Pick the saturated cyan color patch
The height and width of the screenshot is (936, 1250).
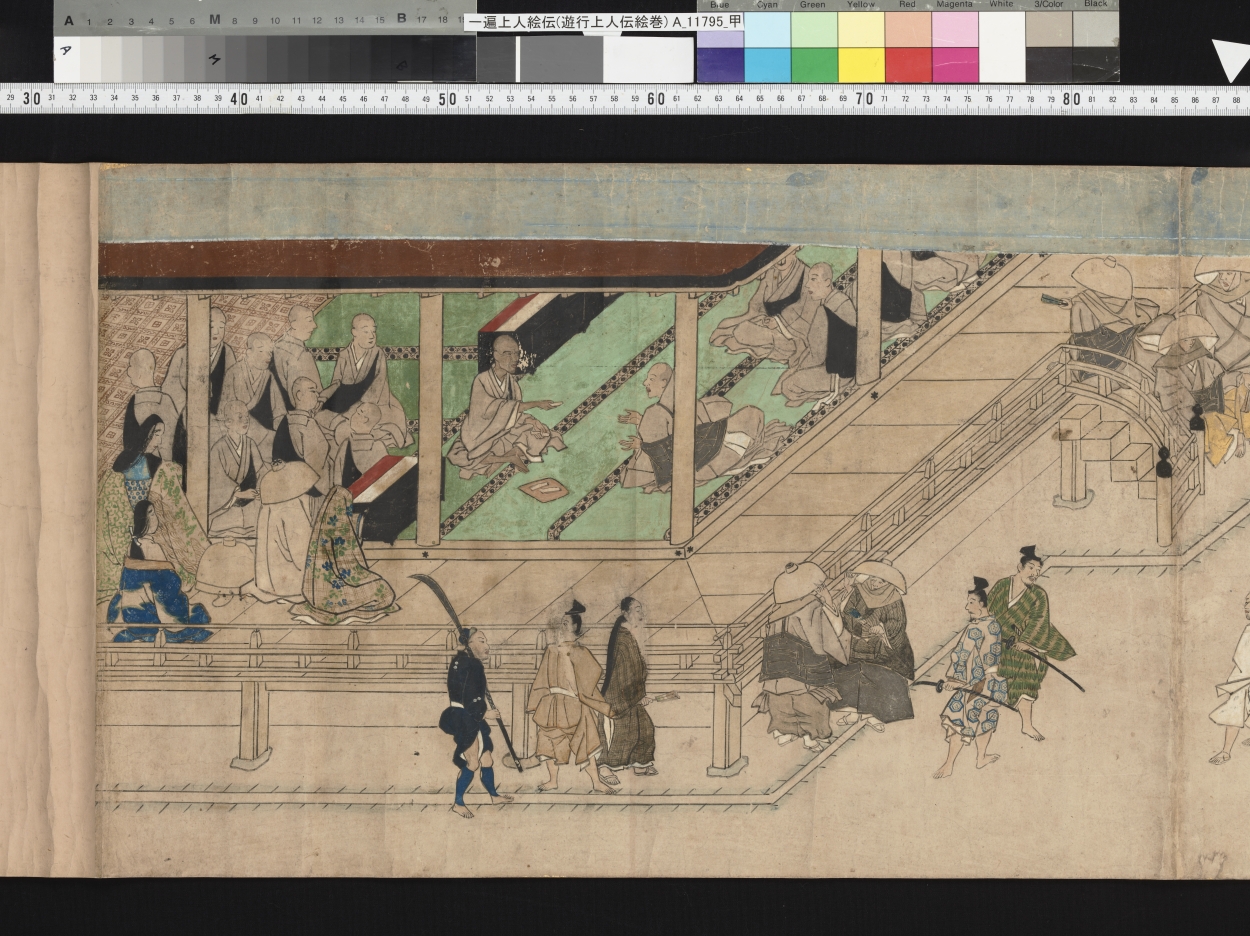[767, 65]
